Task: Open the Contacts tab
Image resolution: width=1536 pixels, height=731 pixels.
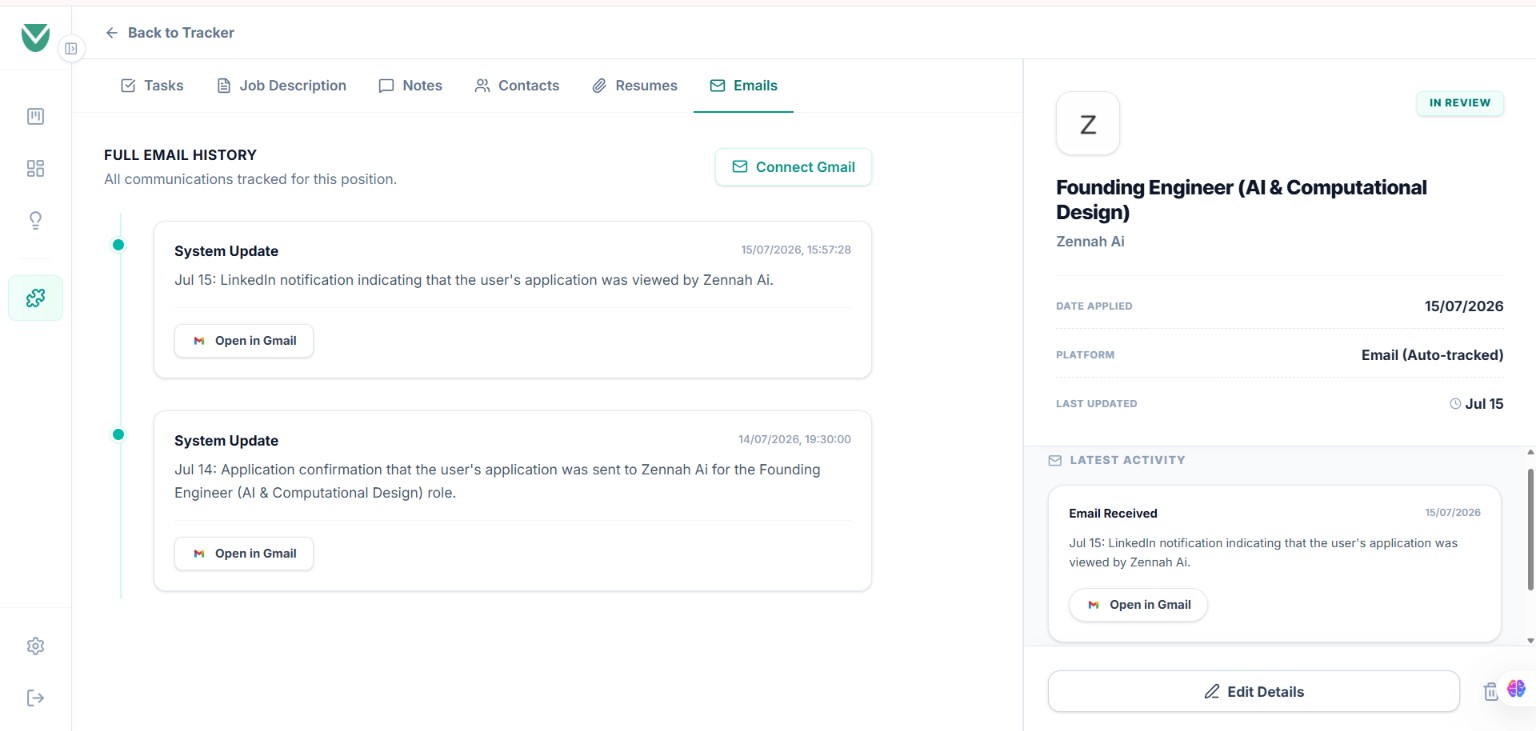Action: click(x=517, y=85)
